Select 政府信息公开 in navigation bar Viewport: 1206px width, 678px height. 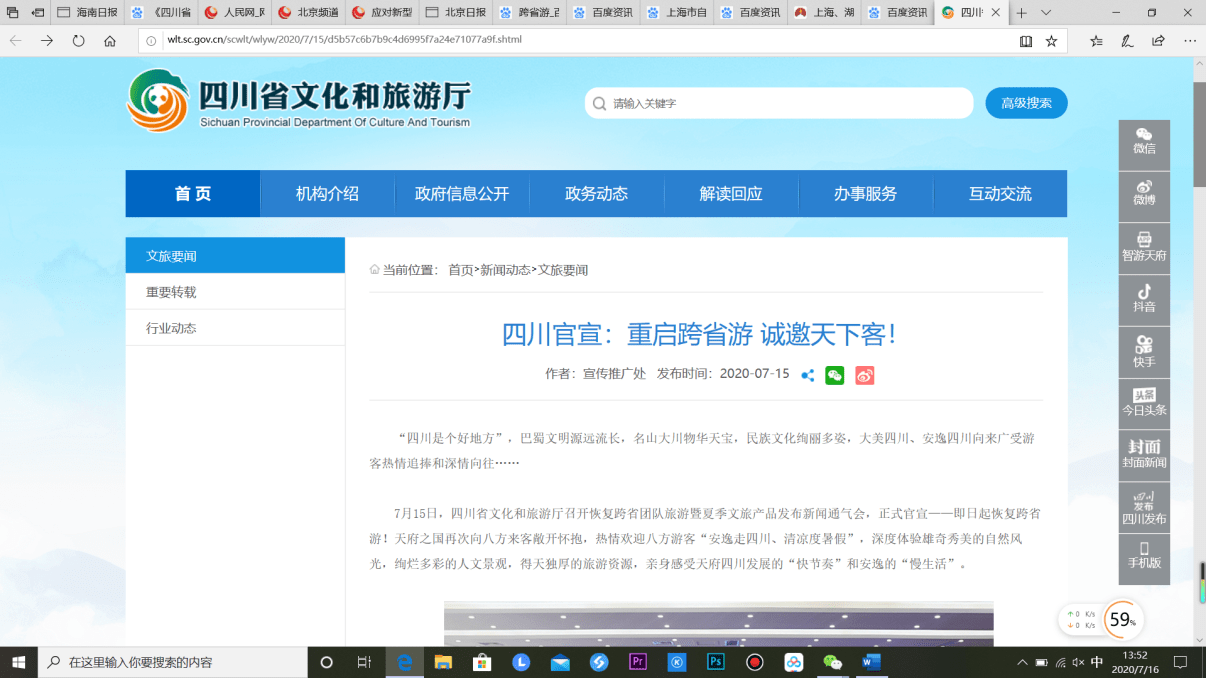(x=462, y=194)
